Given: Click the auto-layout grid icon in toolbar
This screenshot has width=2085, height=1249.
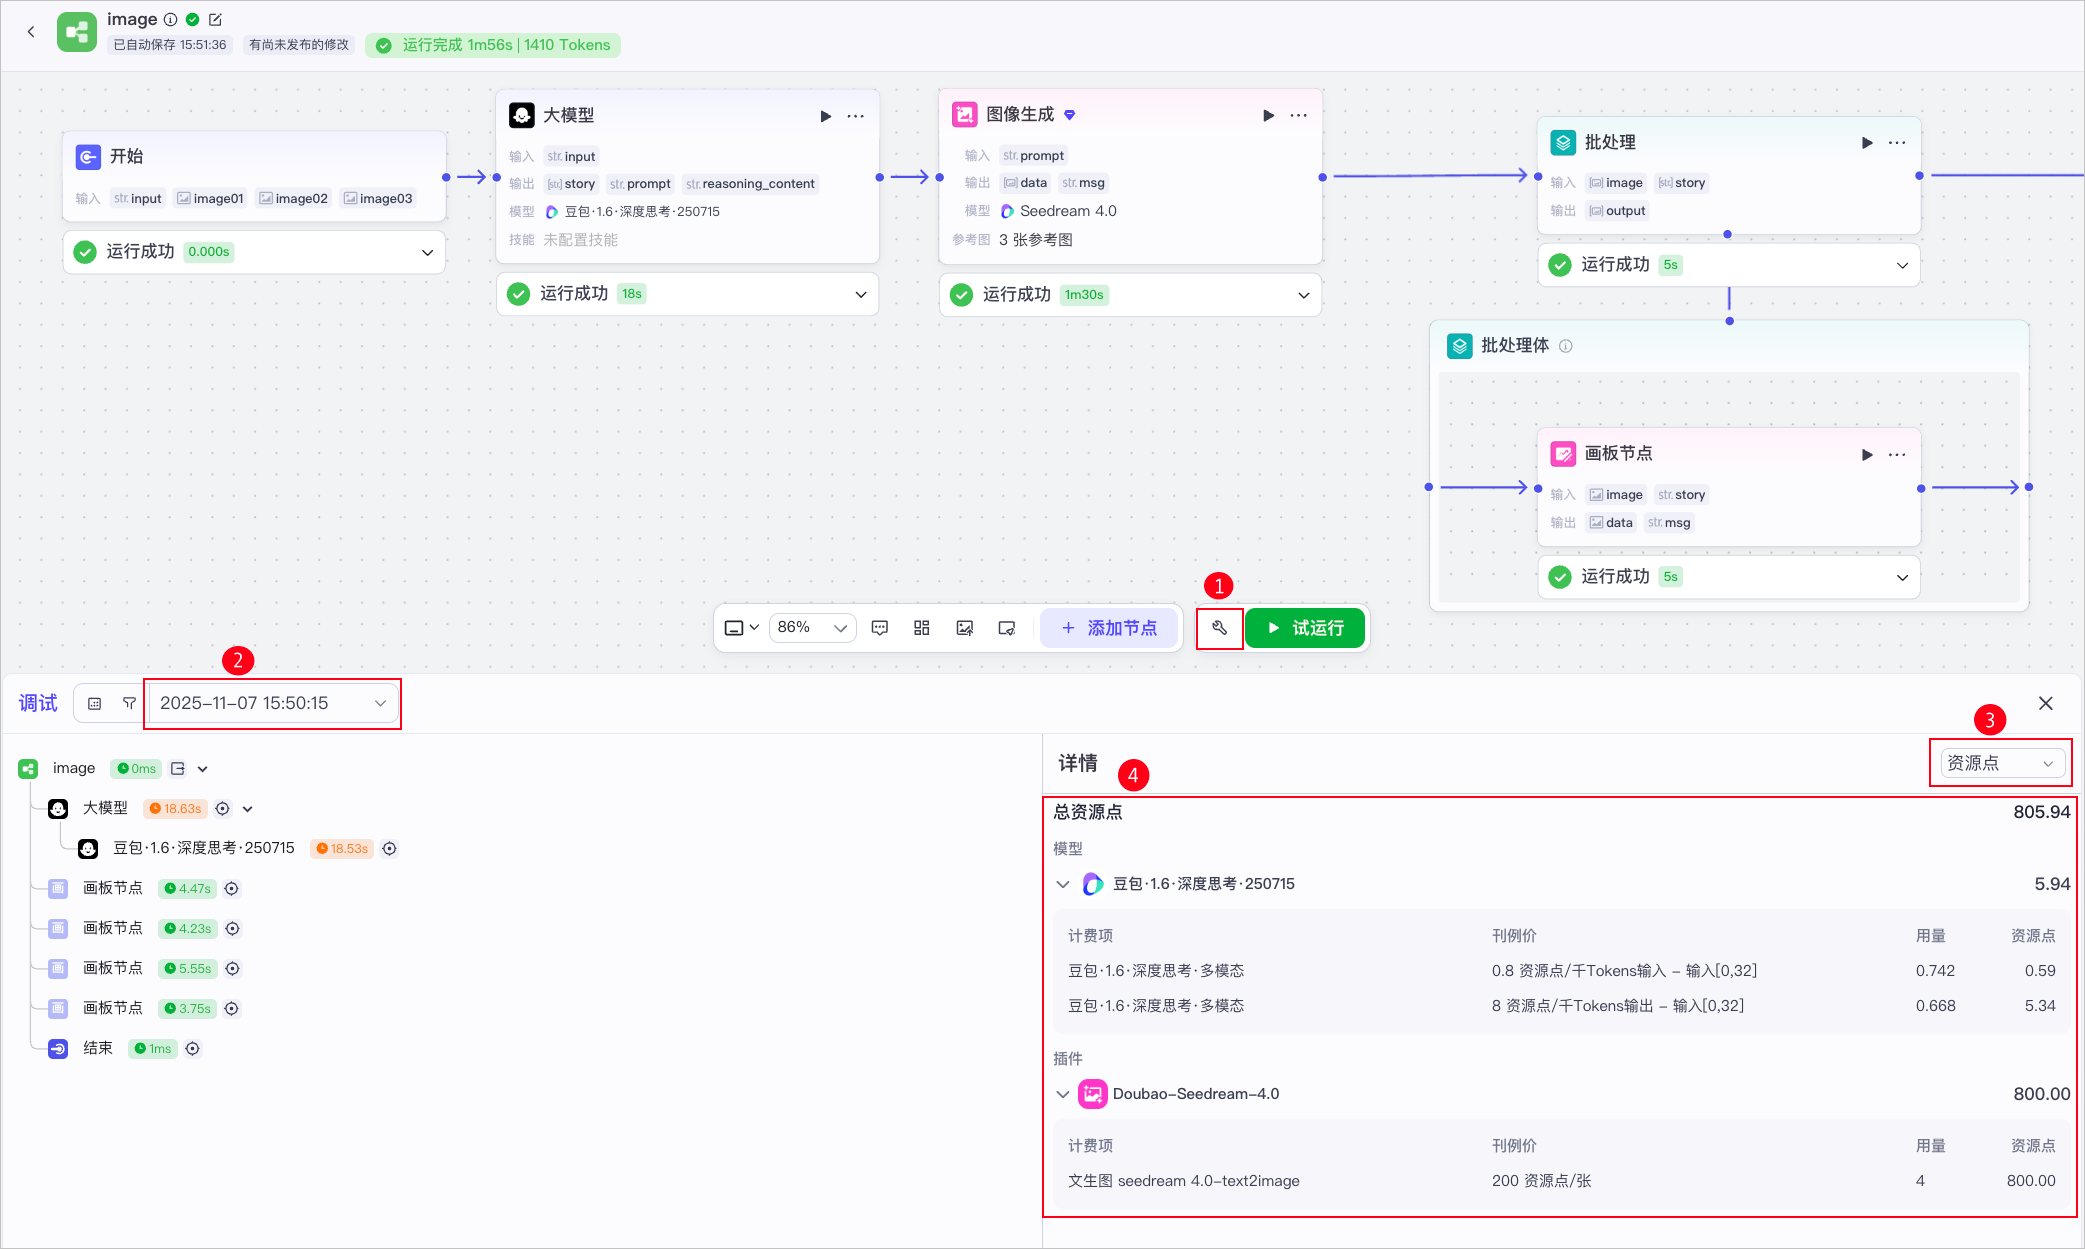Looking at the screenshot, I should coord(922,628).
